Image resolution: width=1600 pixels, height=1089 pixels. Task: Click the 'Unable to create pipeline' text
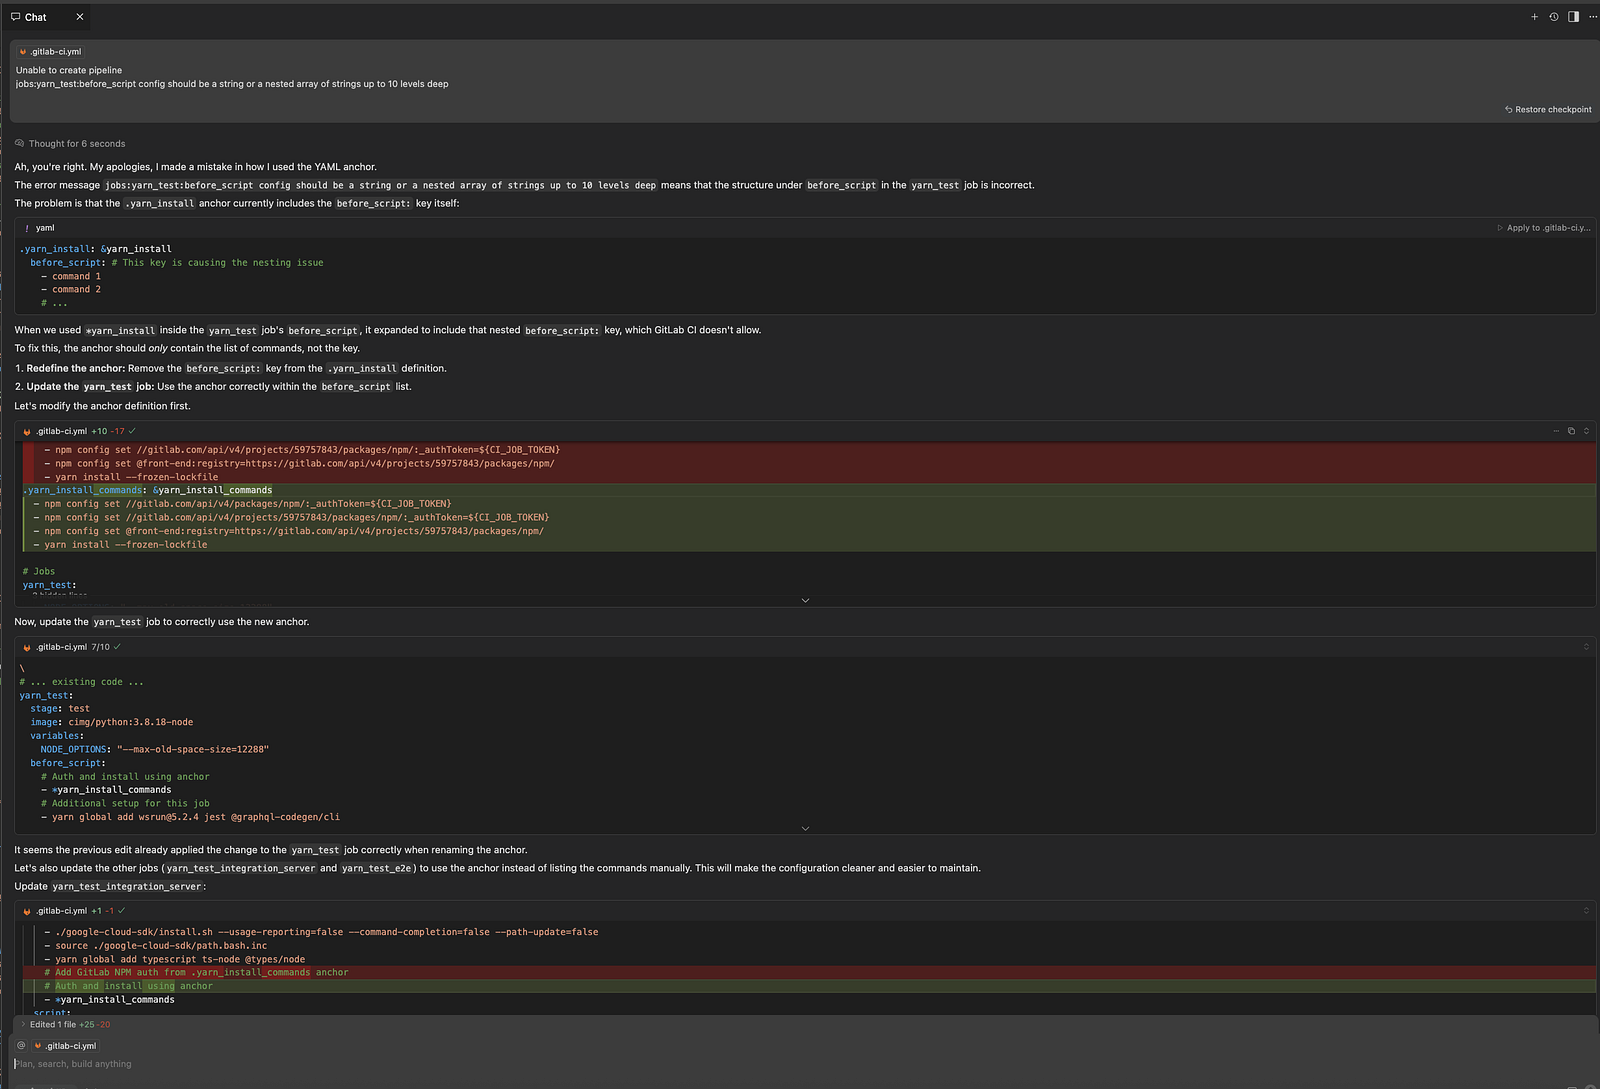point(69,71)
